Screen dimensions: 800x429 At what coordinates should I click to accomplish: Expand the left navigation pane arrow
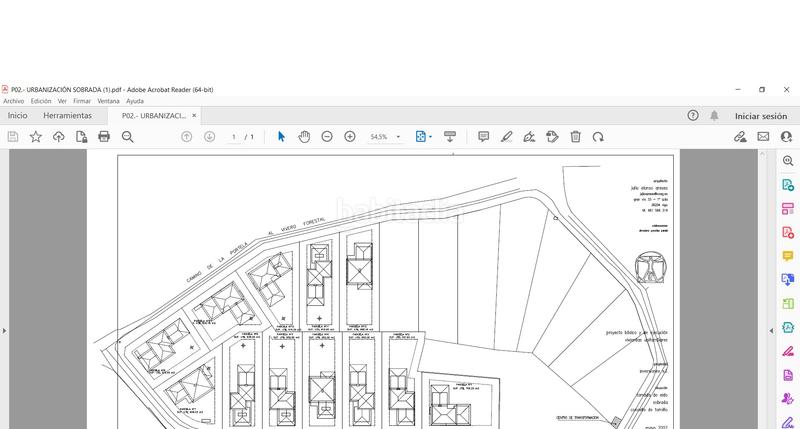point(4,331)
